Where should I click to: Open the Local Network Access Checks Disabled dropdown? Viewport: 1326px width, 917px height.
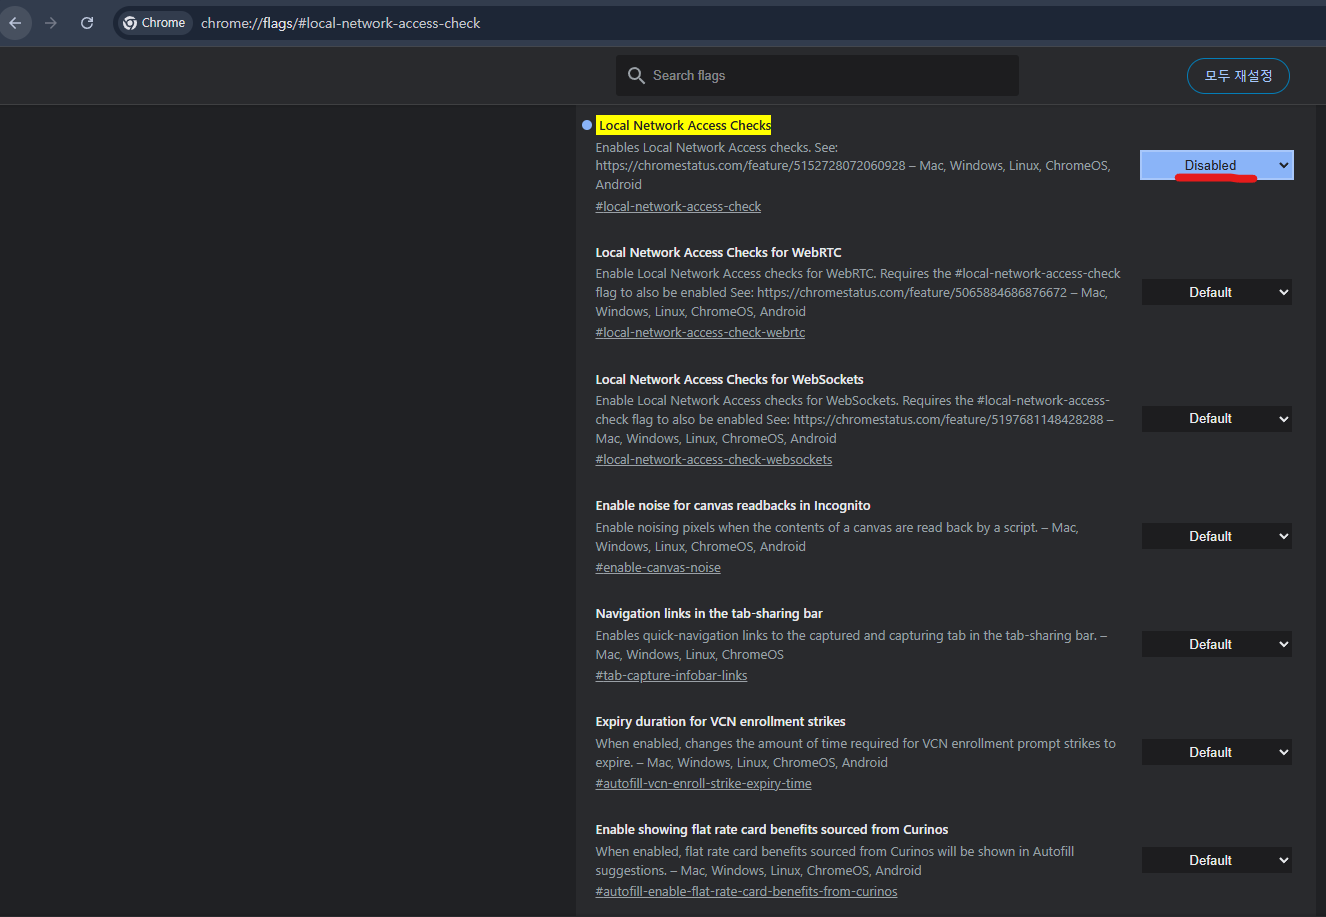[1216, 166]
